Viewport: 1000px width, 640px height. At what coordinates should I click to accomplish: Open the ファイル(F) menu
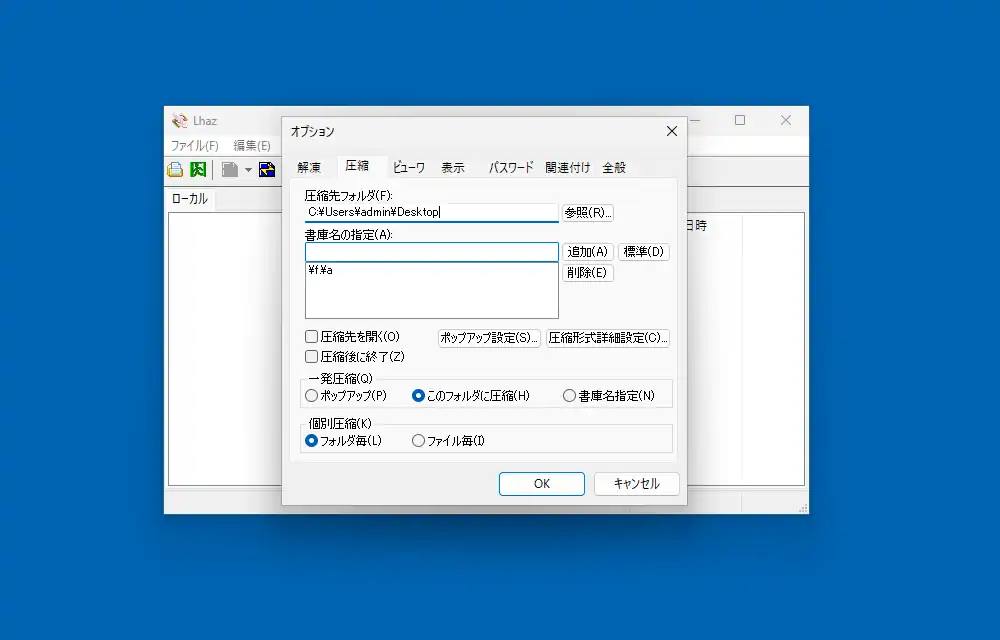pos(195,146)
